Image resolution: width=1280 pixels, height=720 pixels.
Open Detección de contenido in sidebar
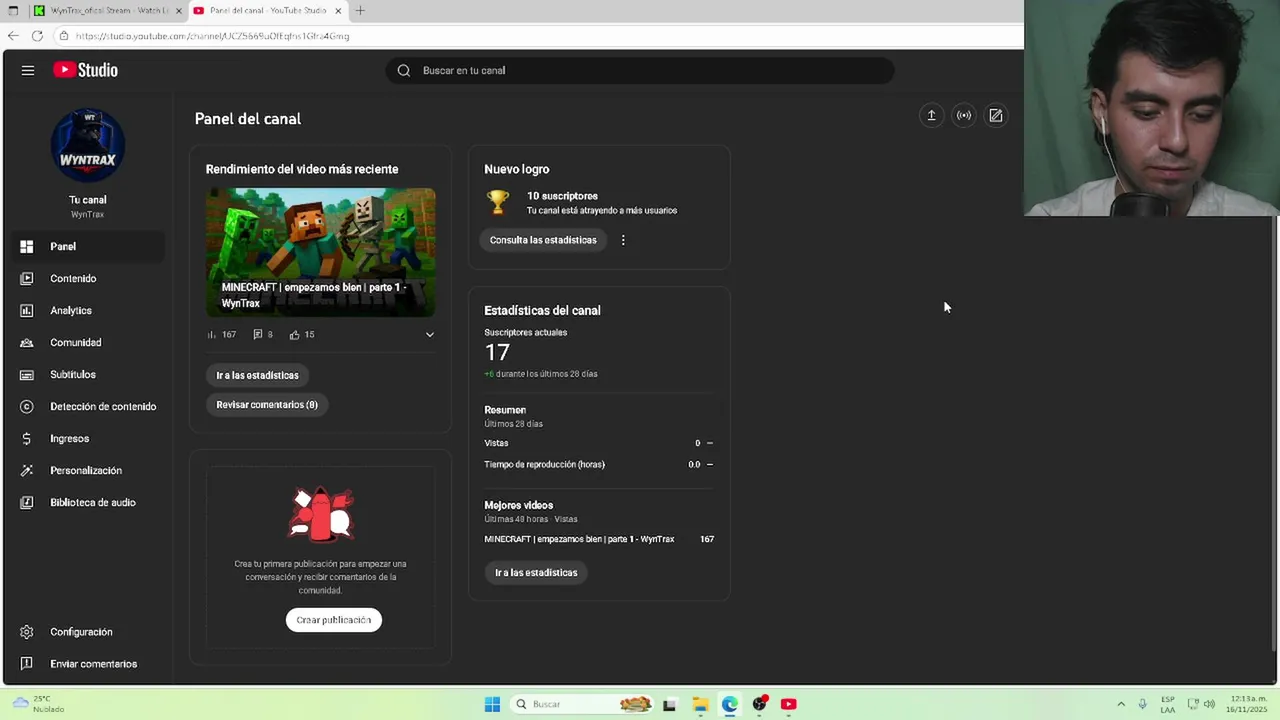click(x=87, y=406)
